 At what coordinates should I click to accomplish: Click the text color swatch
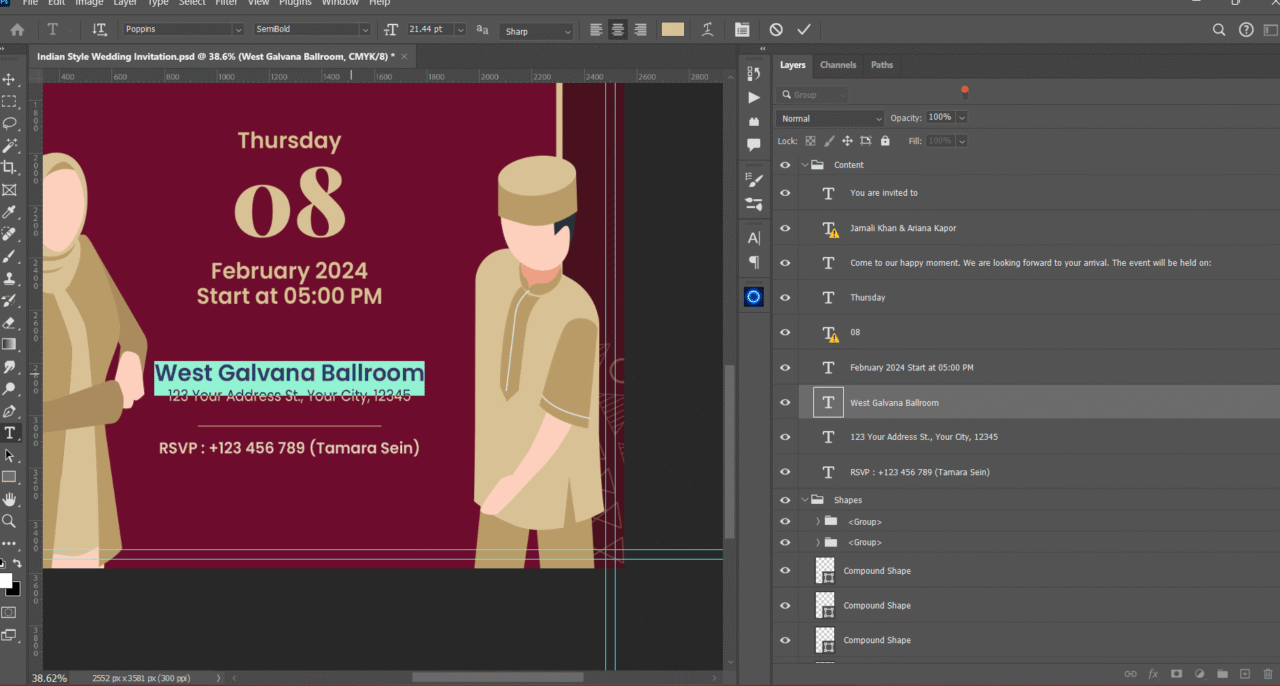672,30
